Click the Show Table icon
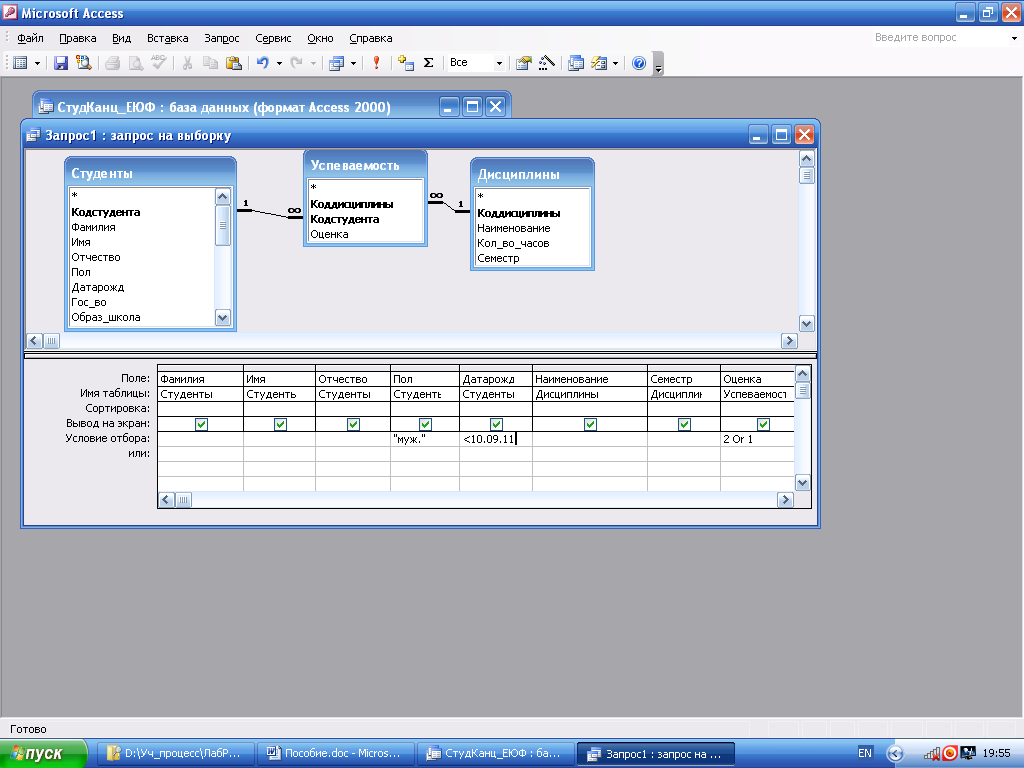The image size is (1024, 768). tap(406, 63)
